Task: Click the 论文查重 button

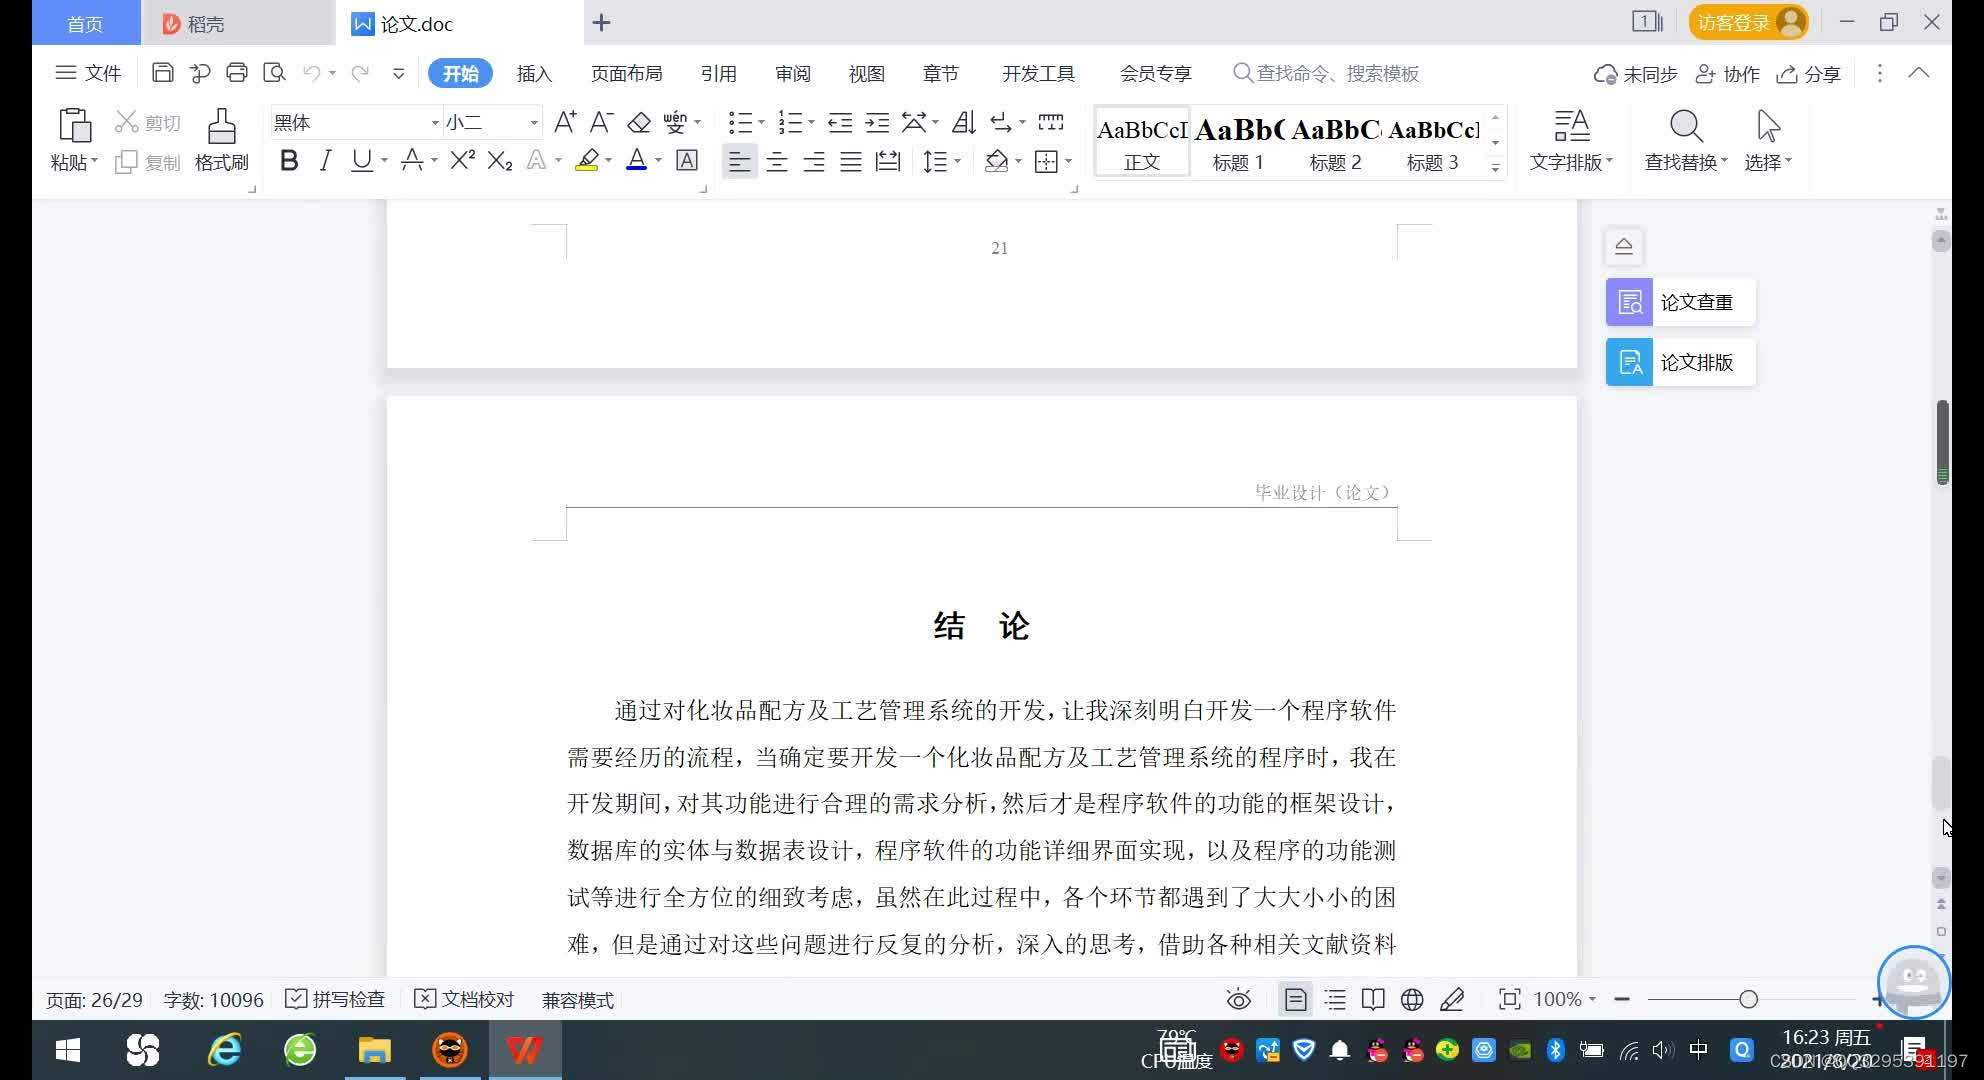Action: click(x=1680, y=302)
